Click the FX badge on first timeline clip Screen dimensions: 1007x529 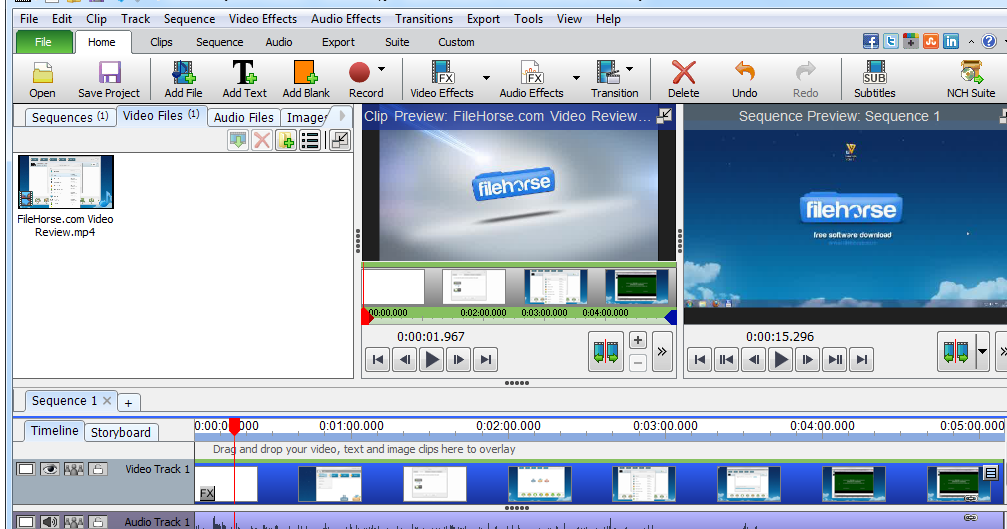click(207, 494)
